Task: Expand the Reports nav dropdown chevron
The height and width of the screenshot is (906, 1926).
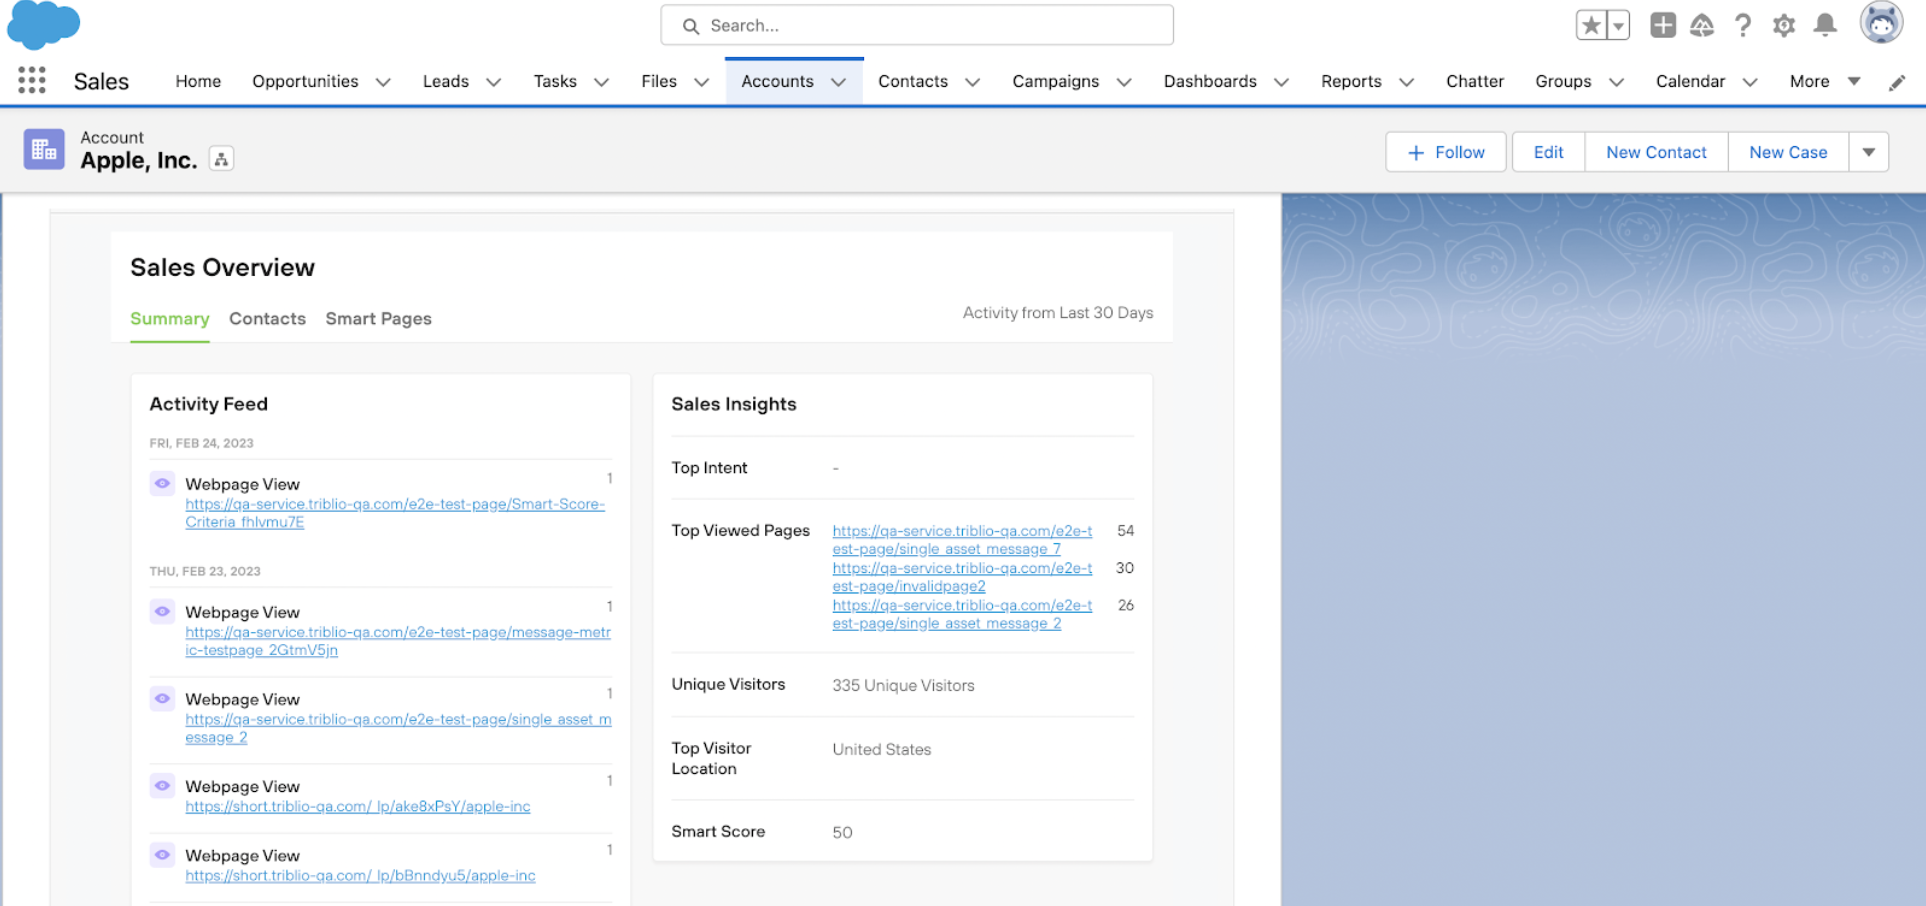Action: coord(1406,82)
